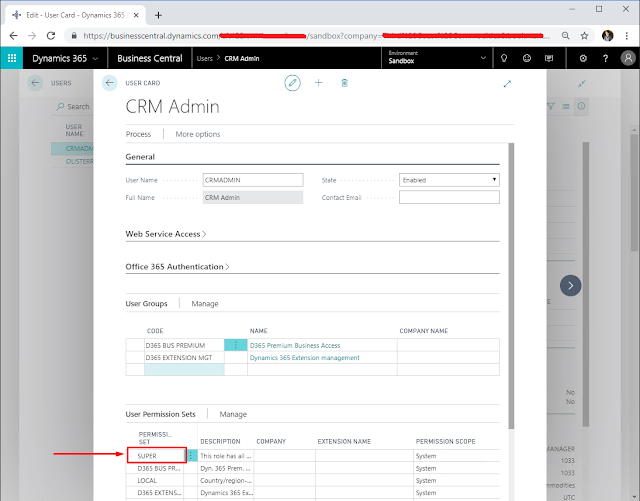
Task: Click the round next-record arrow button
Action: pyautogui.click(x=570, y=285)
